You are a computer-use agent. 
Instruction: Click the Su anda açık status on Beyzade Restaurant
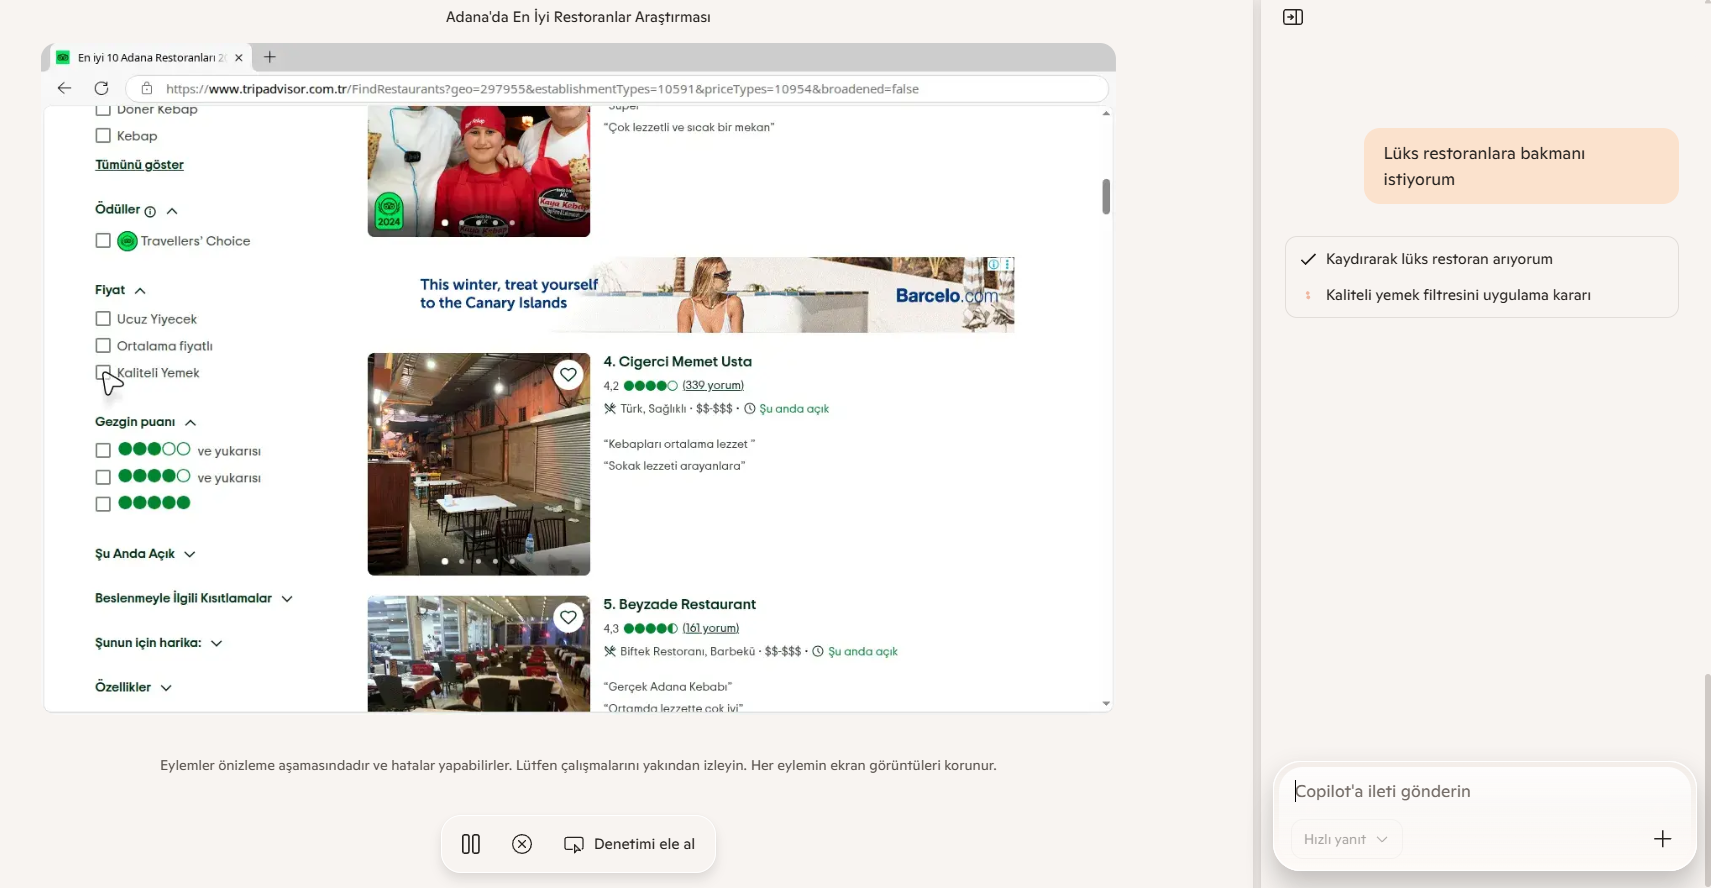(863, 652)
